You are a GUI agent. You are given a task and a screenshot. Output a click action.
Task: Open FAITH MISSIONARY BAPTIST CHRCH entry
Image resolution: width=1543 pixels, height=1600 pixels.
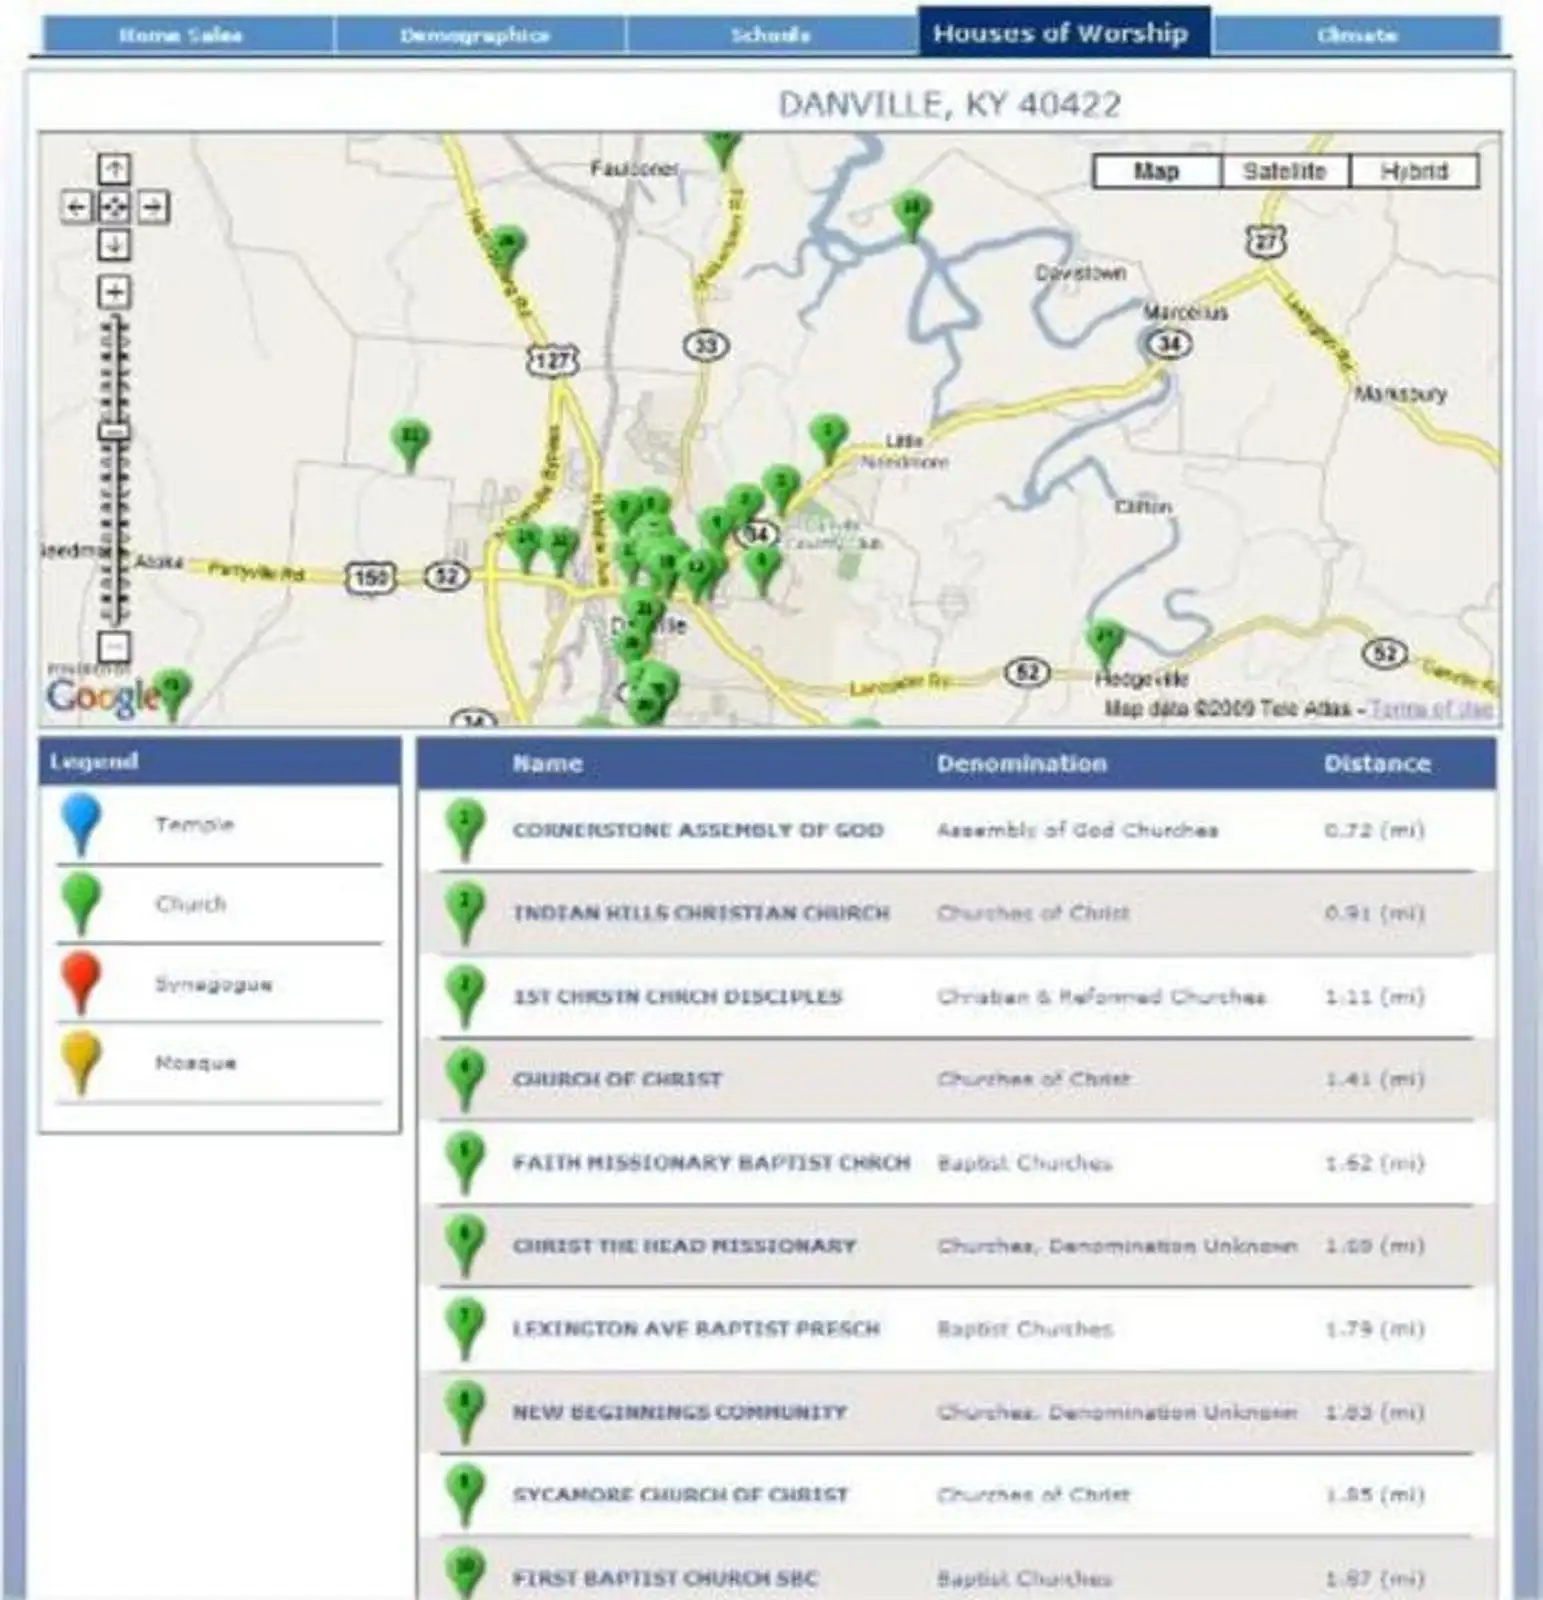point(711,1162)
